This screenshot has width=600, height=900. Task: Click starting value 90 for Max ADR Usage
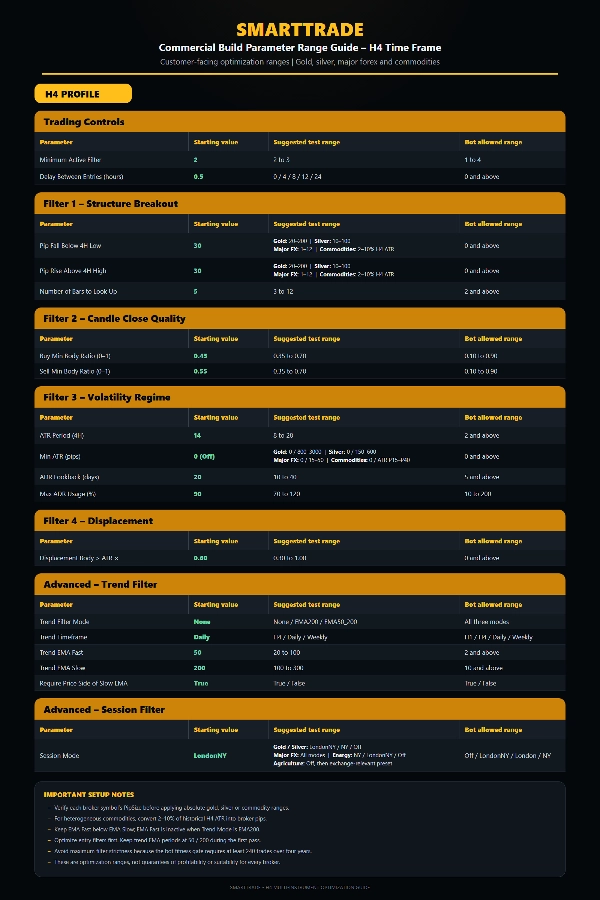coord(198,494)
